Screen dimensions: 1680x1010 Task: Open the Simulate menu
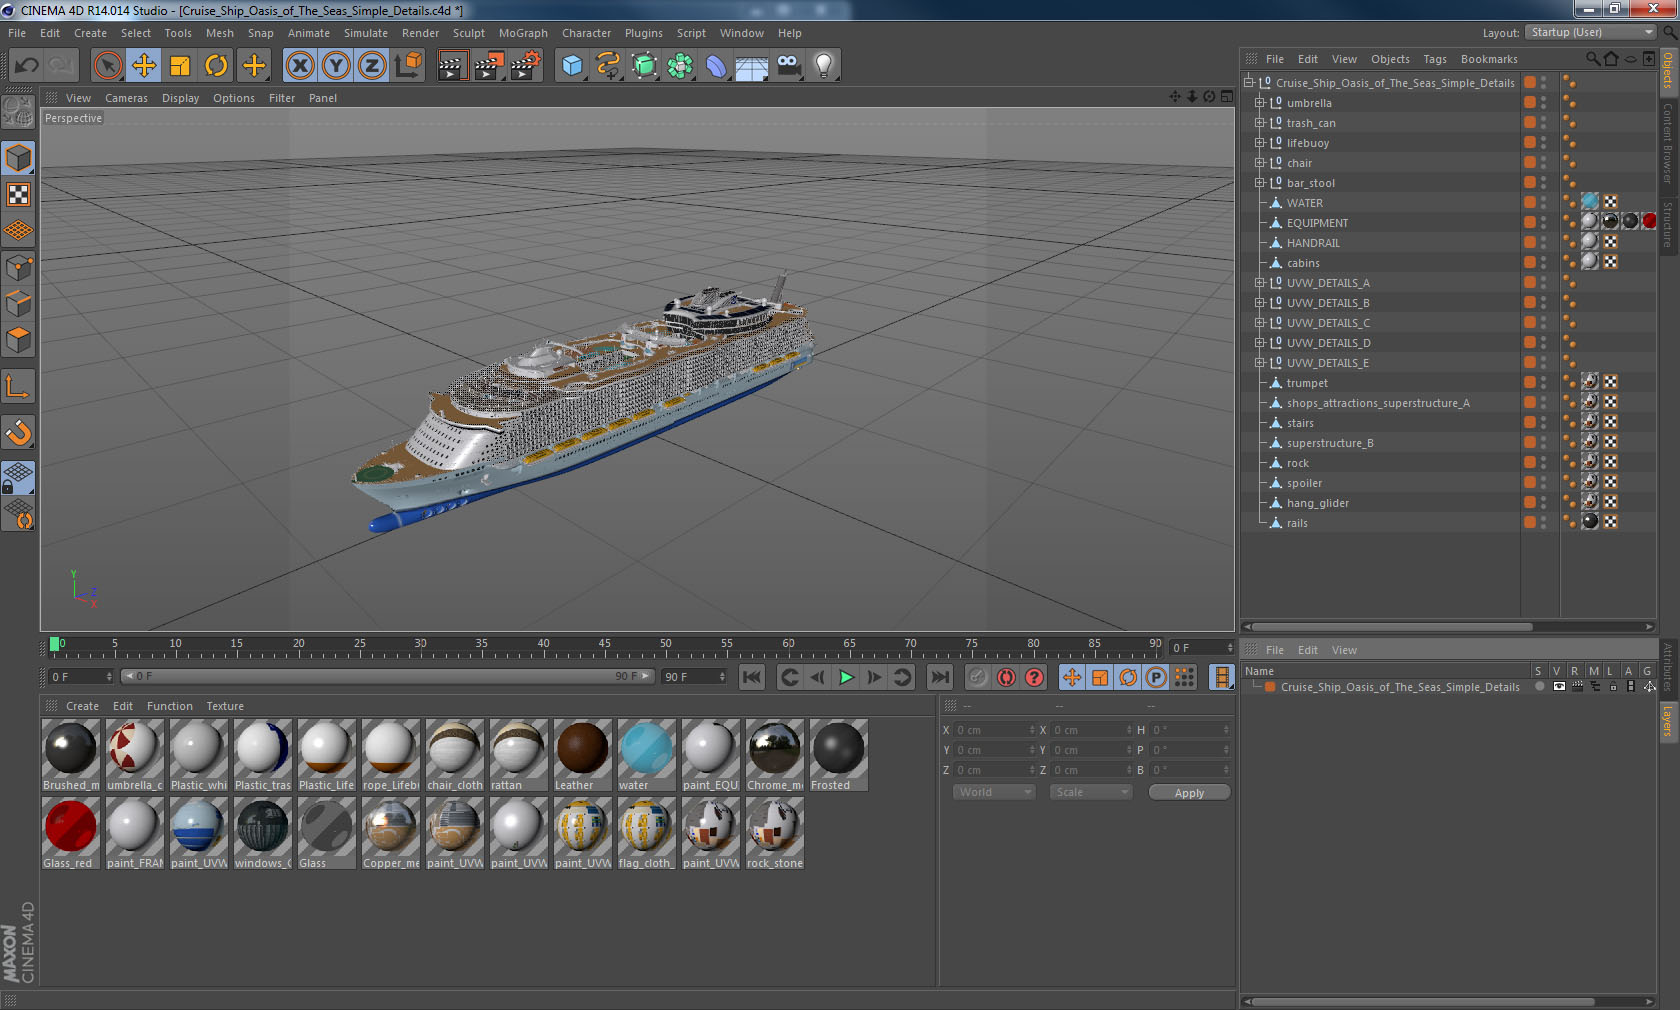click(366, 33)
